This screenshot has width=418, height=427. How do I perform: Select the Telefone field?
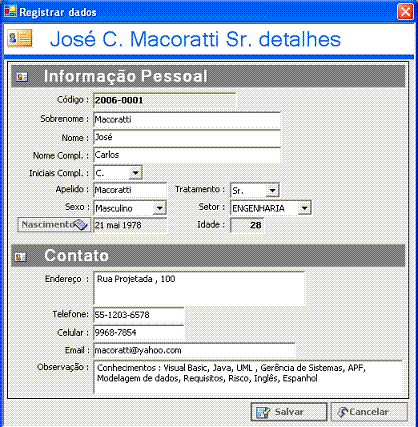point(139,315)
